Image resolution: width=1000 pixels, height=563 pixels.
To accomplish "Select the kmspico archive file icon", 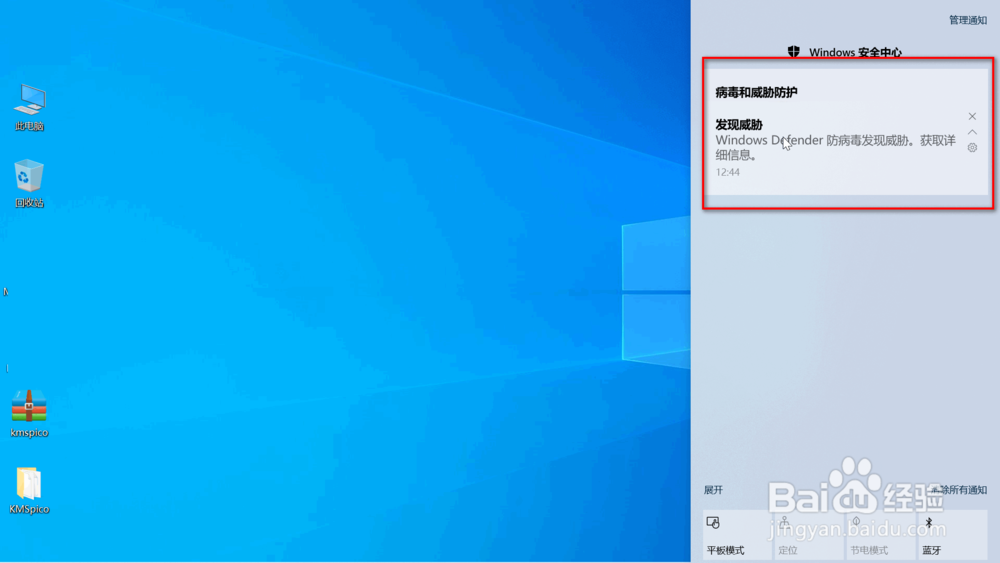I will pos(29,413).
